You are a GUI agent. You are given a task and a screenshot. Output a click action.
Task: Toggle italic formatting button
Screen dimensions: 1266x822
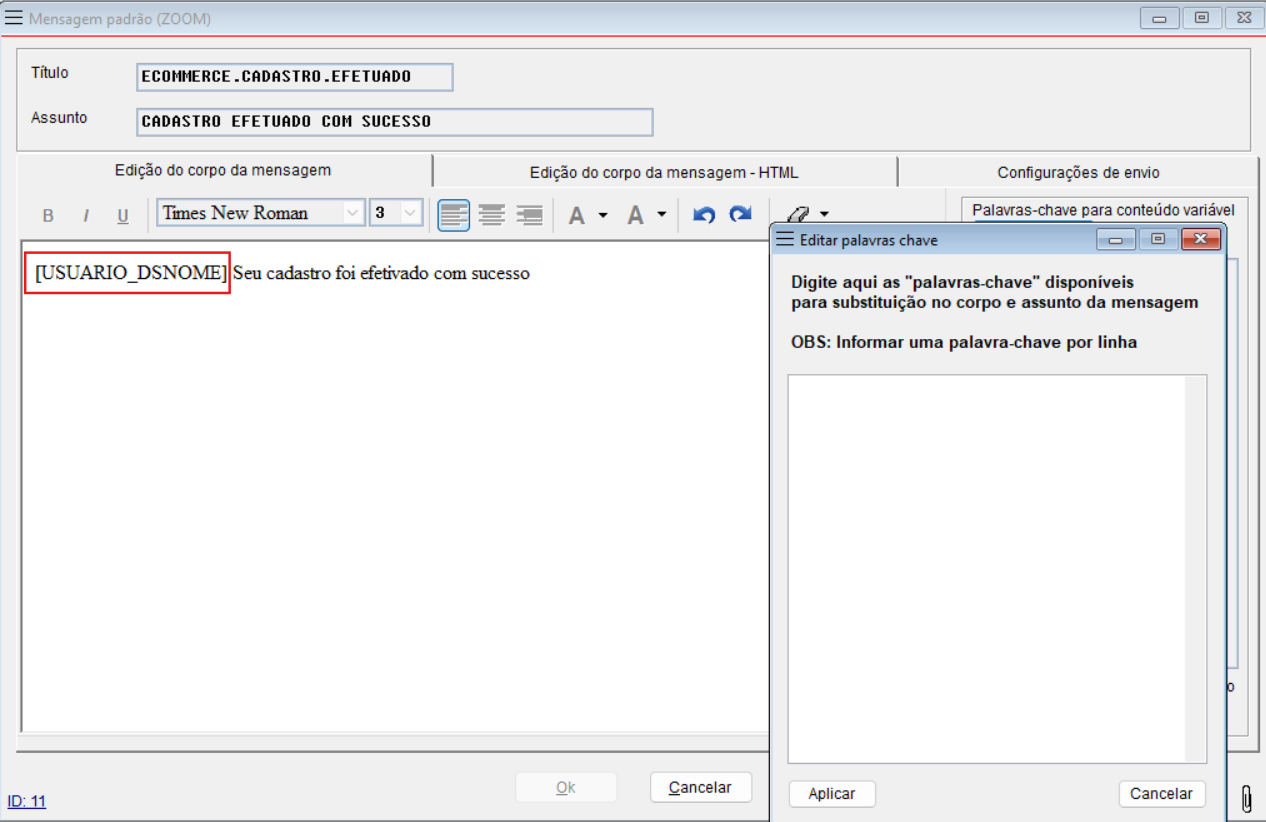[86, 215]
